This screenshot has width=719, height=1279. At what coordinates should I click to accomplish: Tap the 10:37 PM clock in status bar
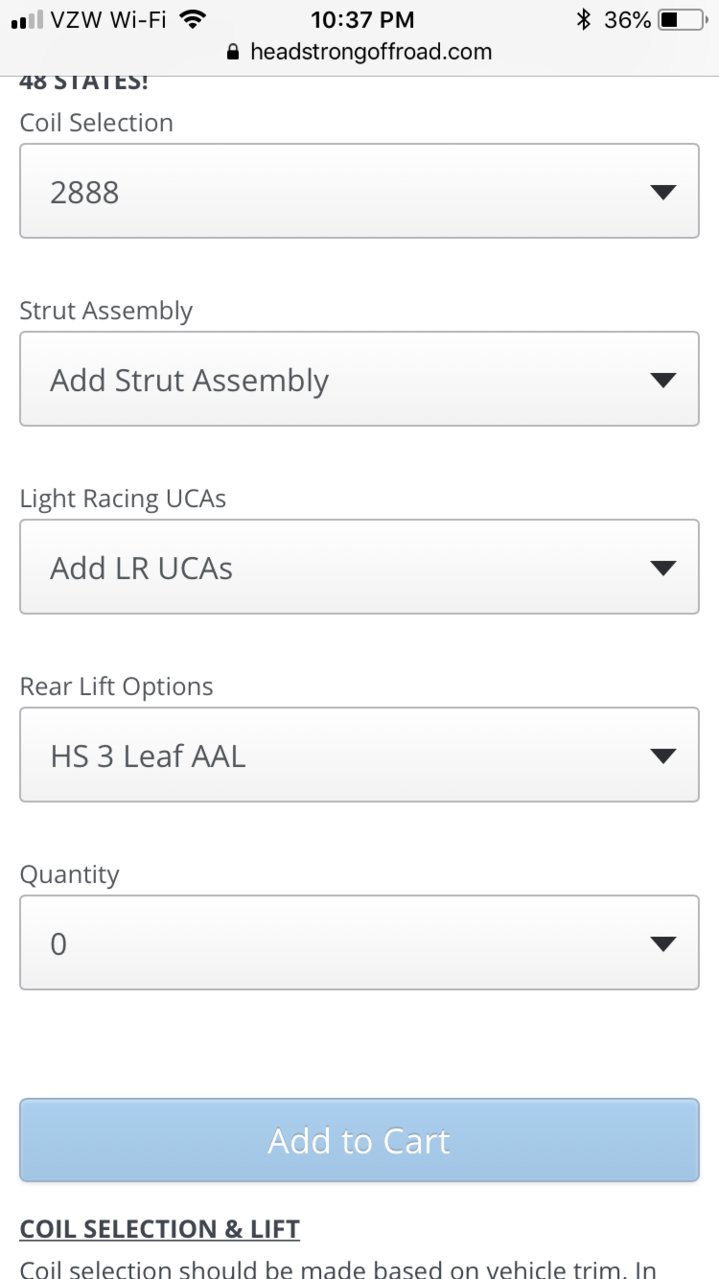pyautogui.click(x=362, y=19)
